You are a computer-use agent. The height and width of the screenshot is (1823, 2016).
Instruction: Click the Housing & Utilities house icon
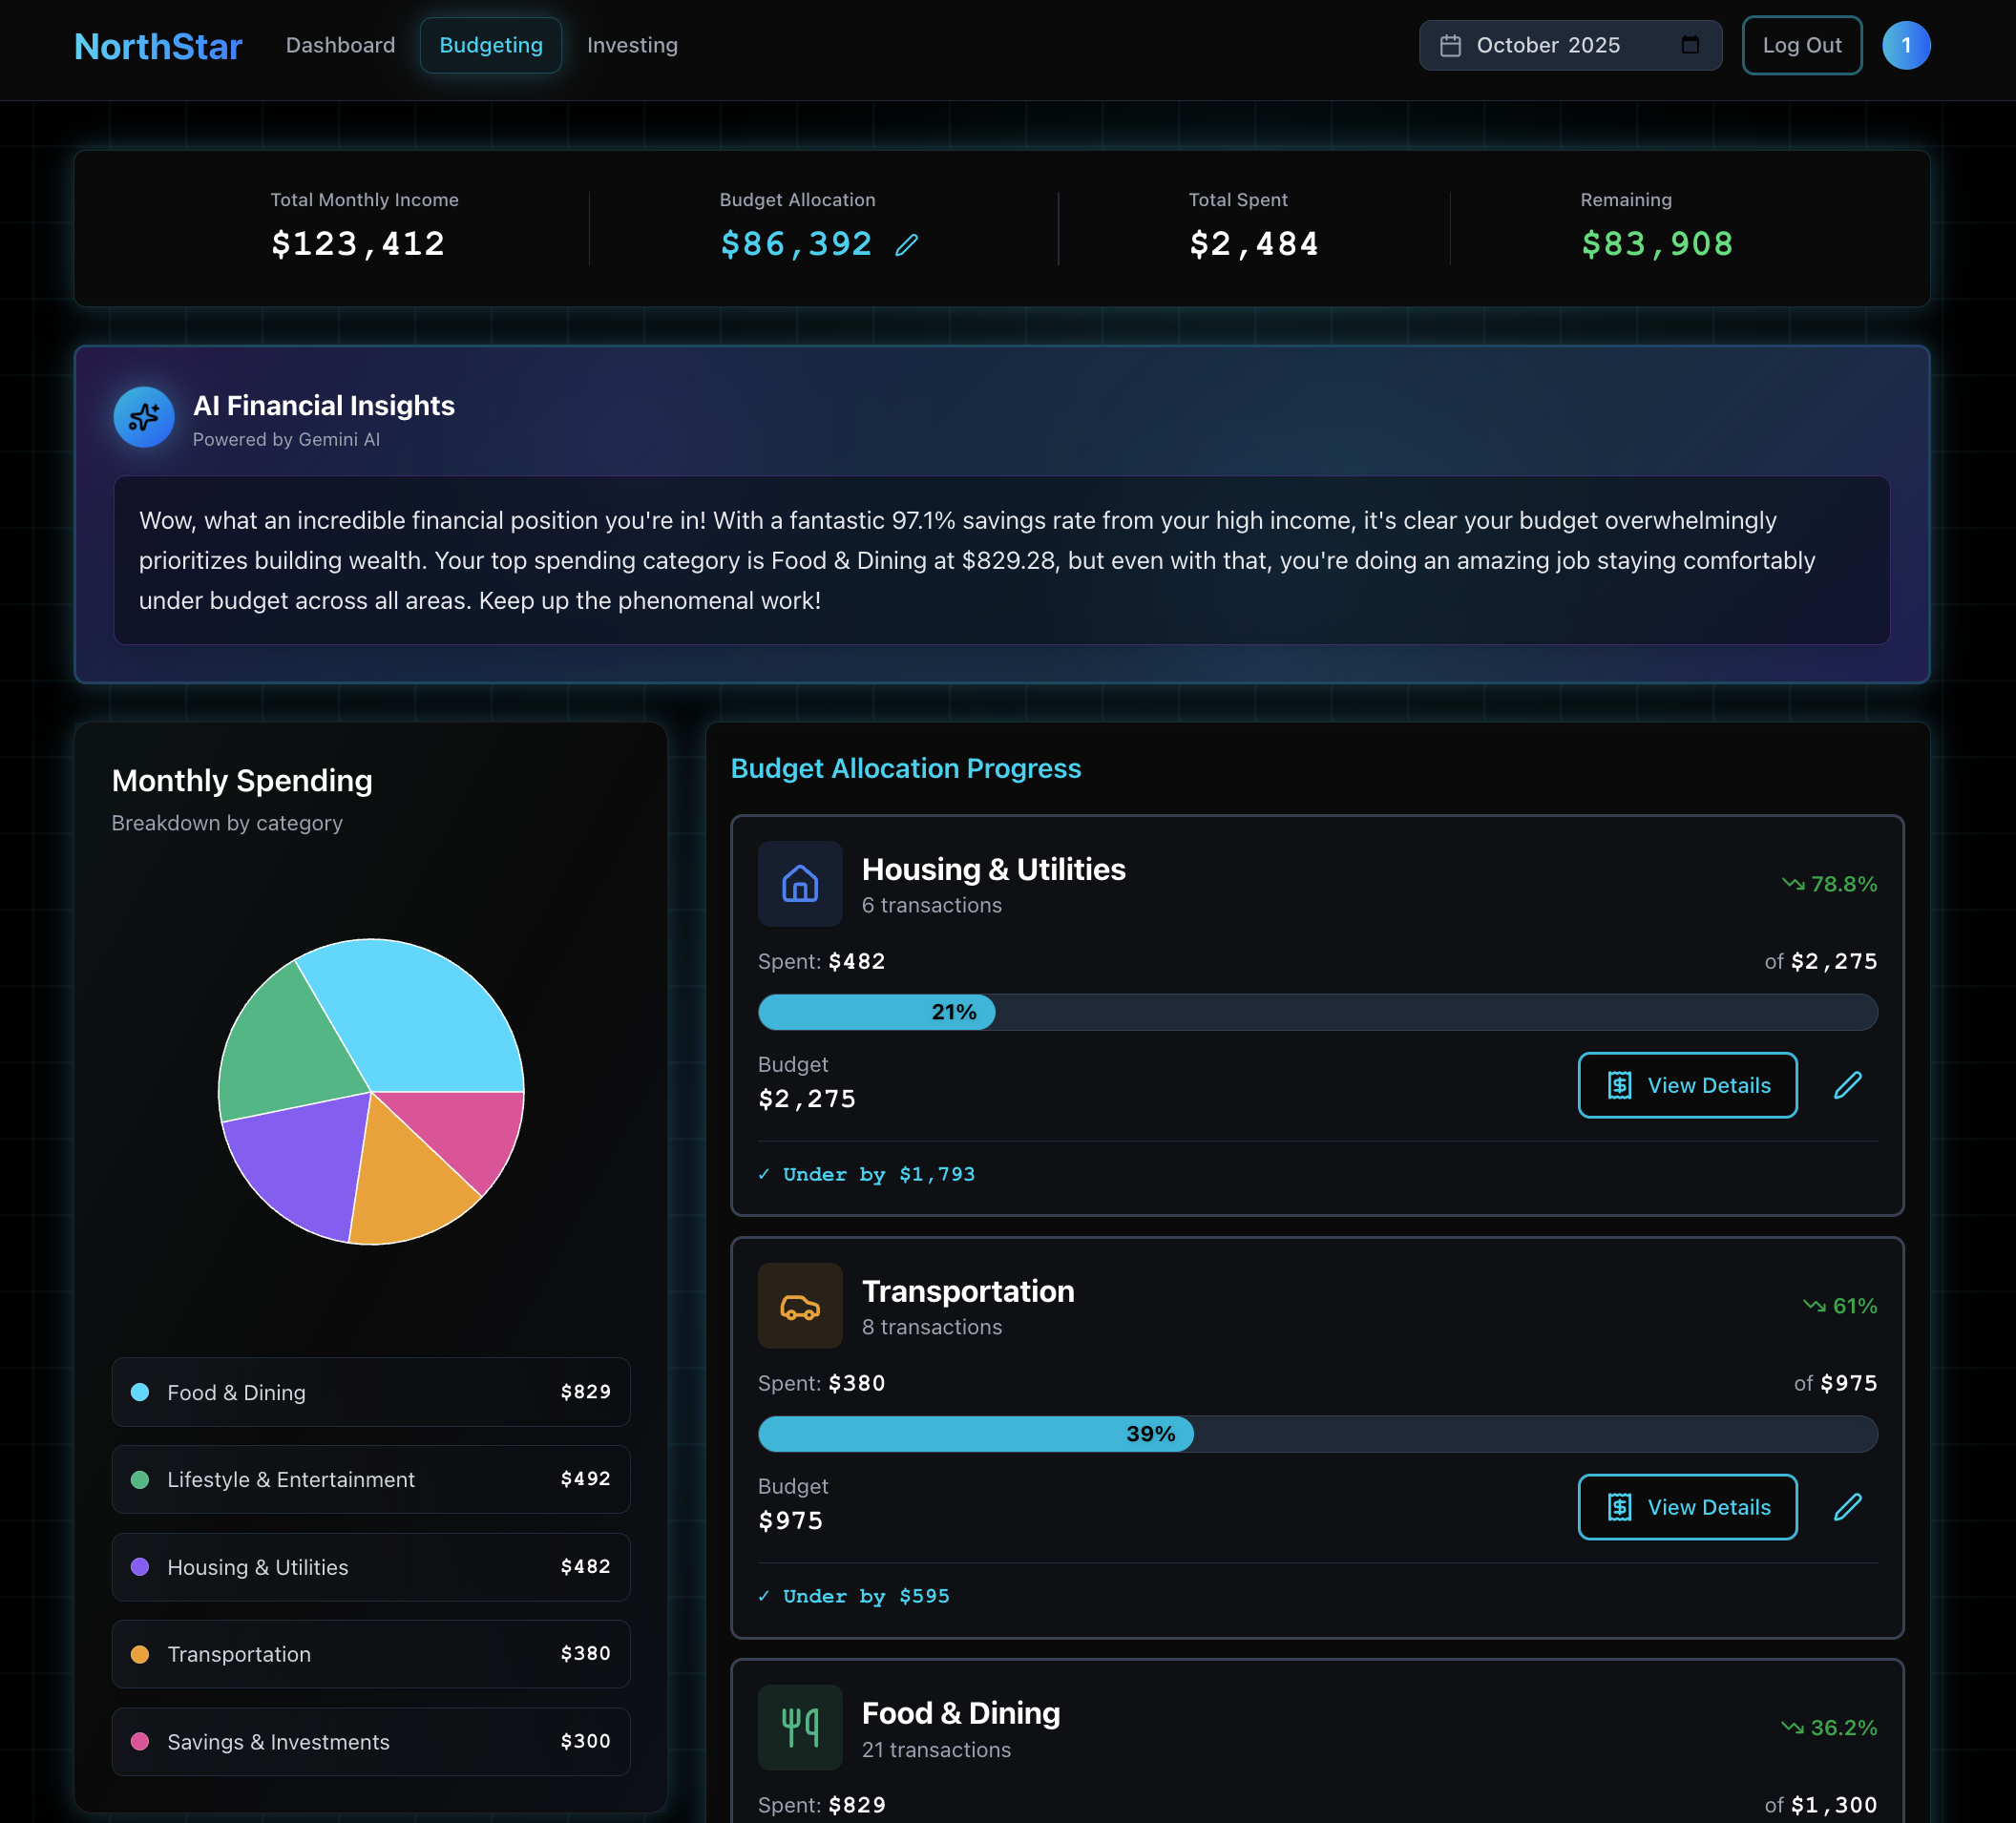tap(799, 884)
